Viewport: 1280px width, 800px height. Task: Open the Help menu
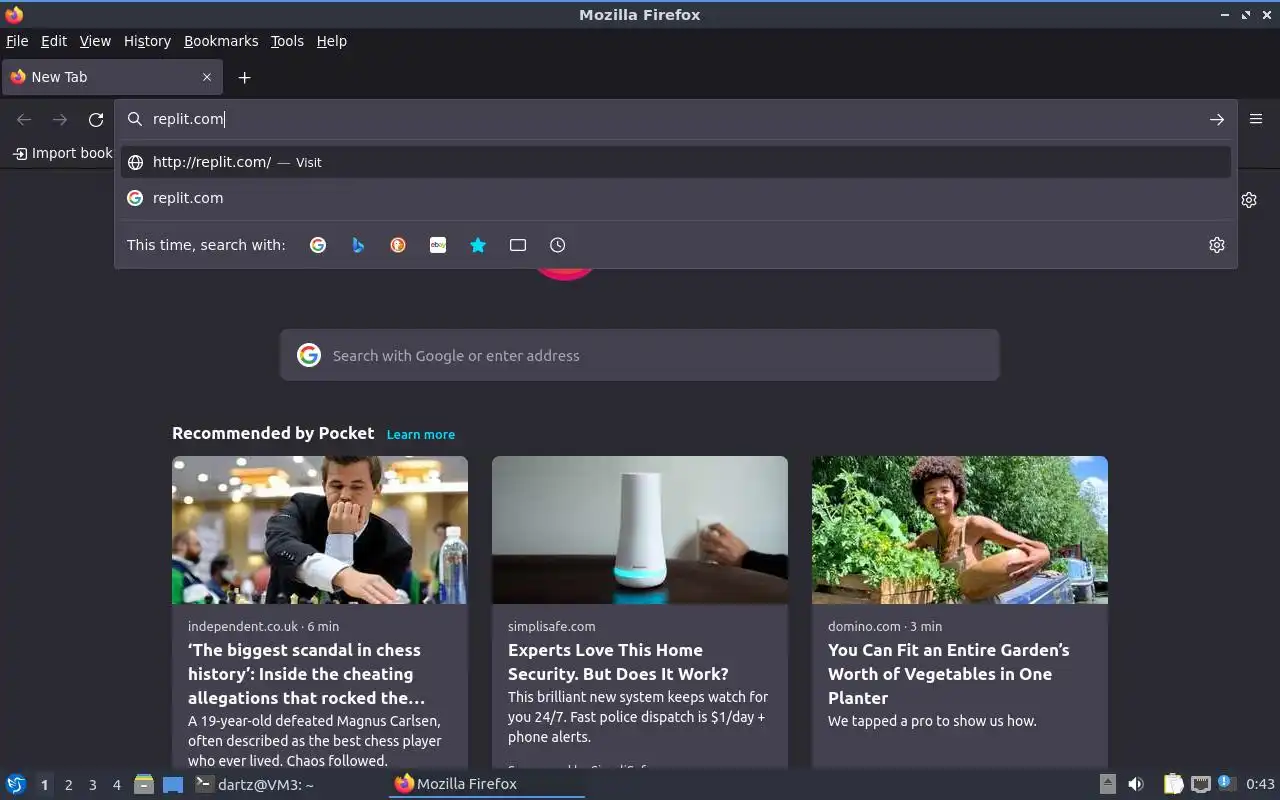click(x=332, y=41)
